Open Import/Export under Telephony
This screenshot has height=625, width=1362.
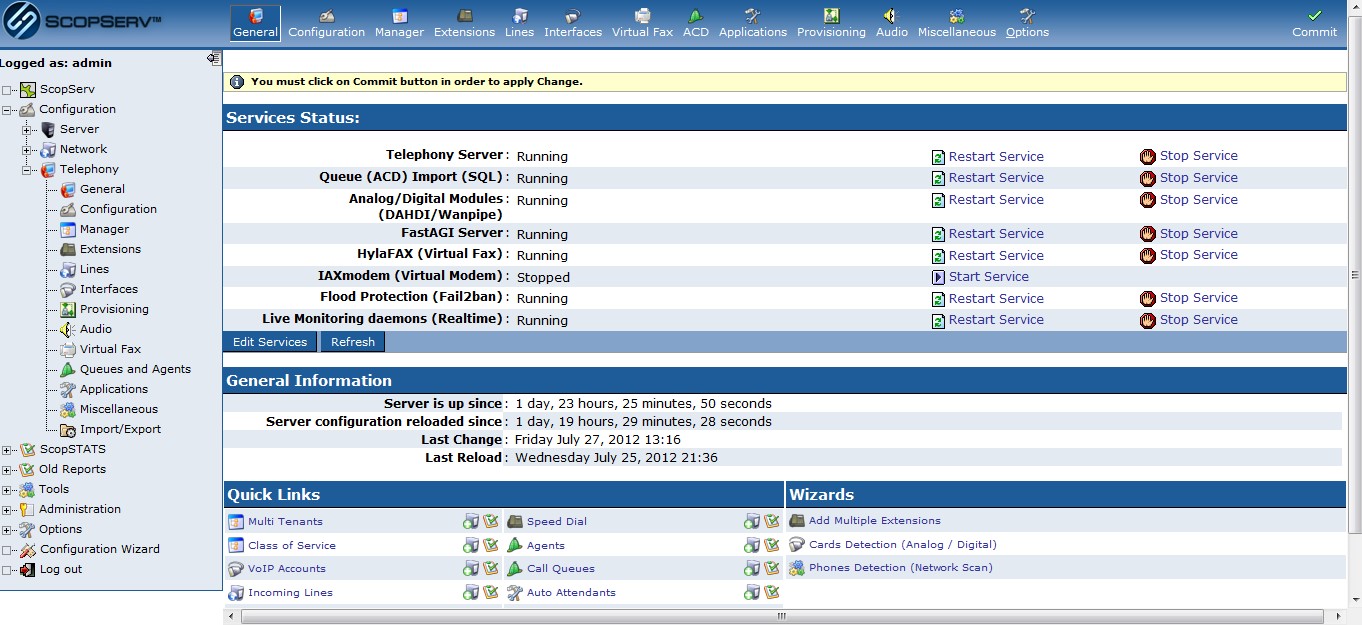coord(120,429)
